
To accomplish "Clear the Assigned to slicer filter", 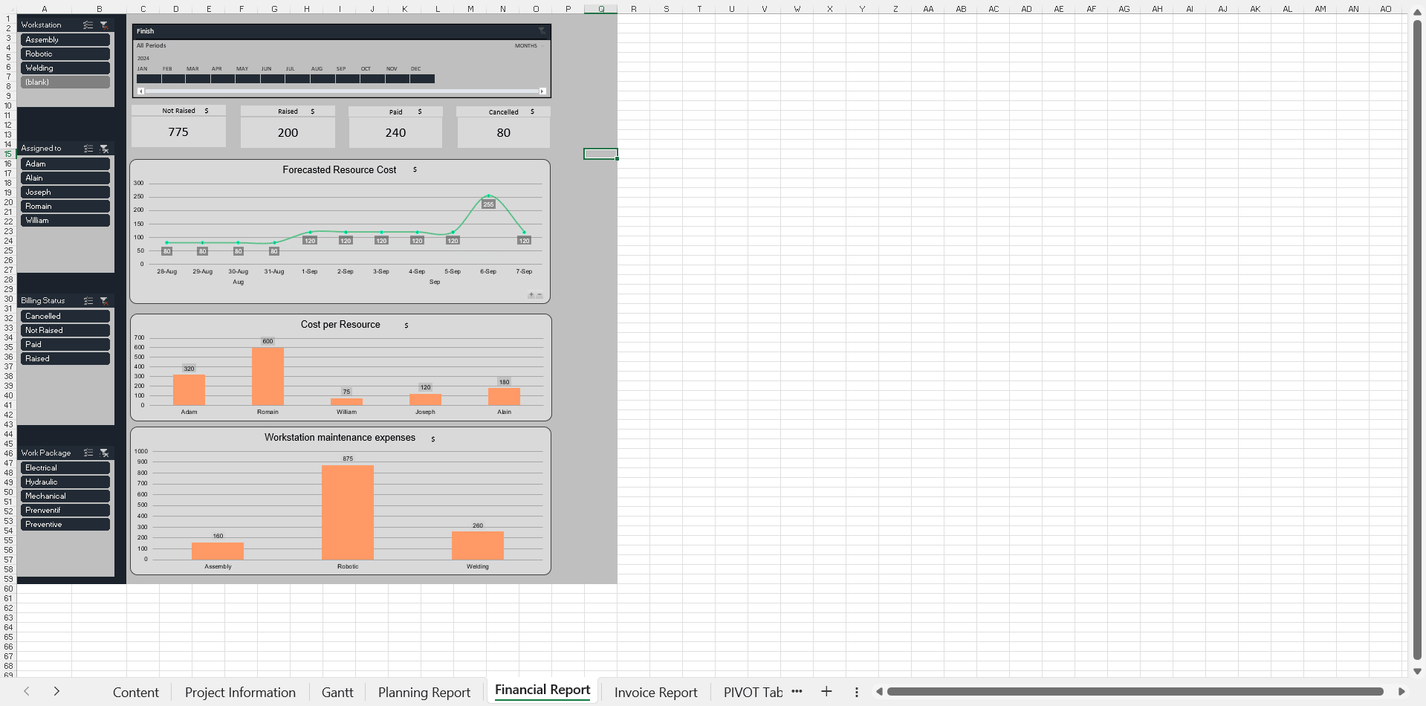I will (104, 148).
